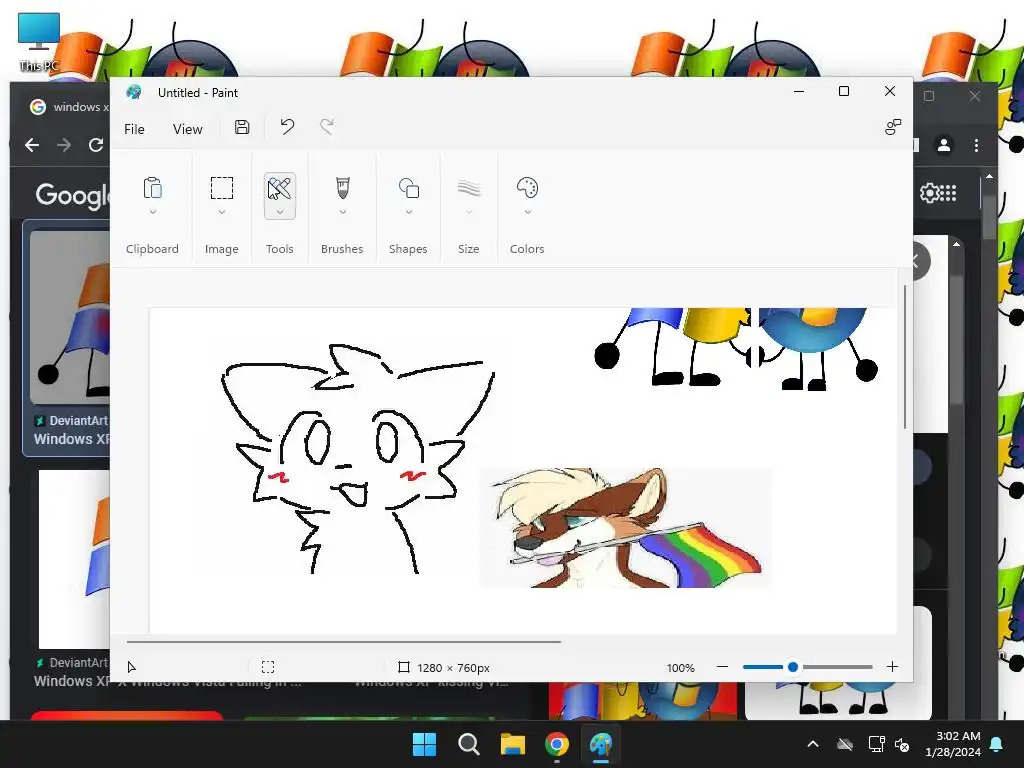Undo the last Paint action
The image size is (1024, 768).
click(x=287, y=127)
